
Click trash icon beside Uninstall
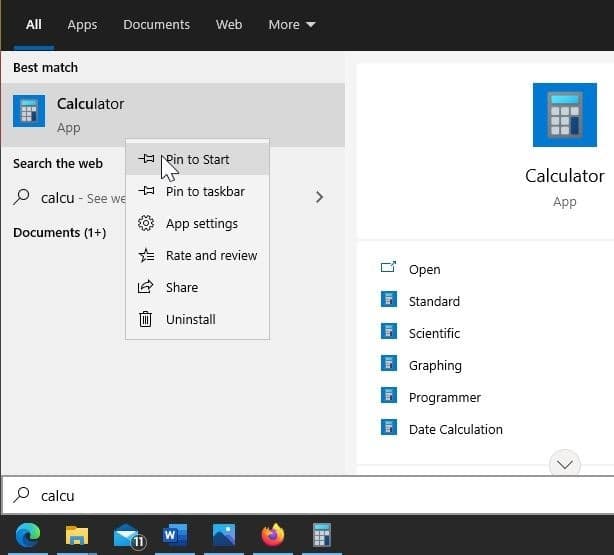(145, 319)
